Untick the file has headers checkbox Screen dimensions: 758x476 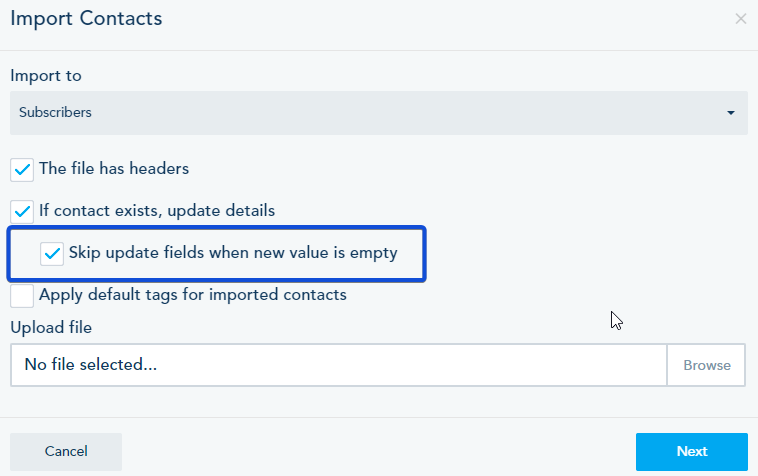pos(22,169)
